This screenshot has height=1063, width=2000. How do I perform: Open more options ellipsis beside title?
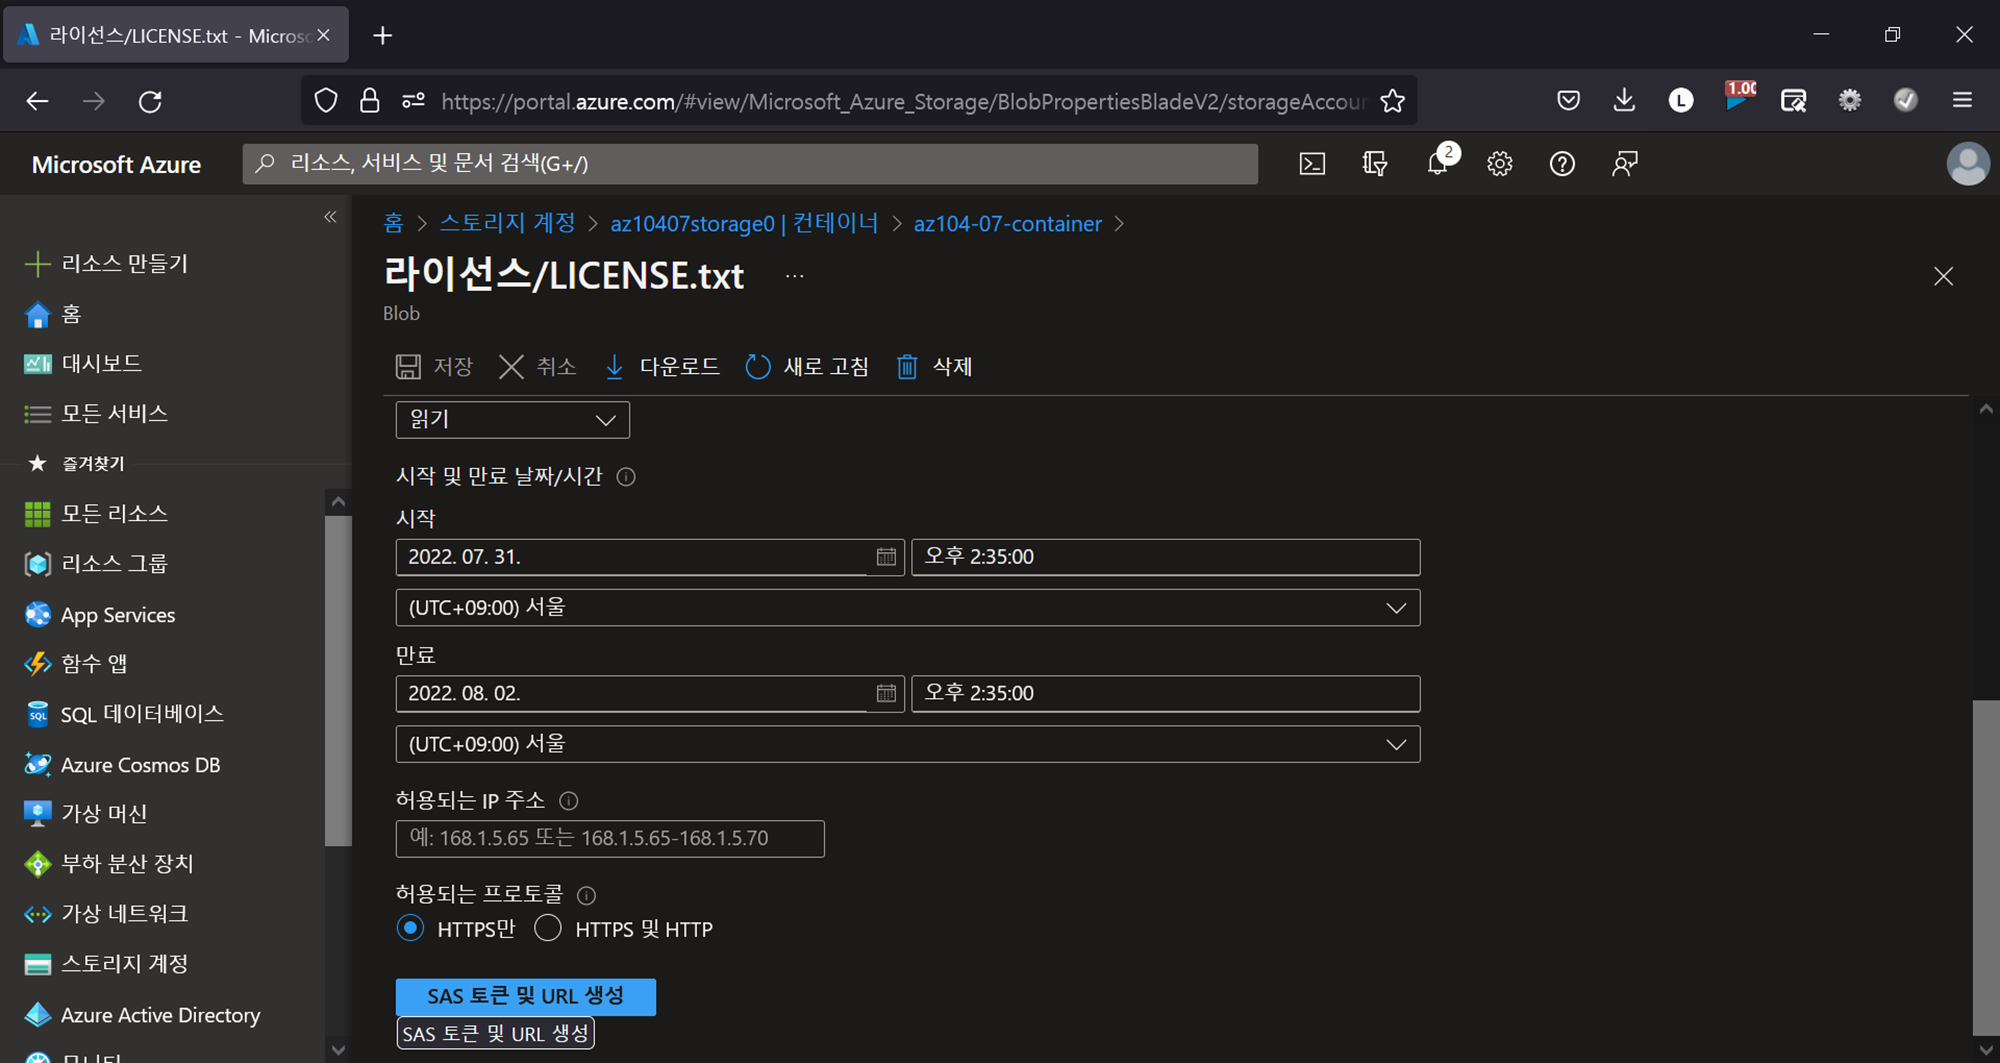[x=794, y=277]
